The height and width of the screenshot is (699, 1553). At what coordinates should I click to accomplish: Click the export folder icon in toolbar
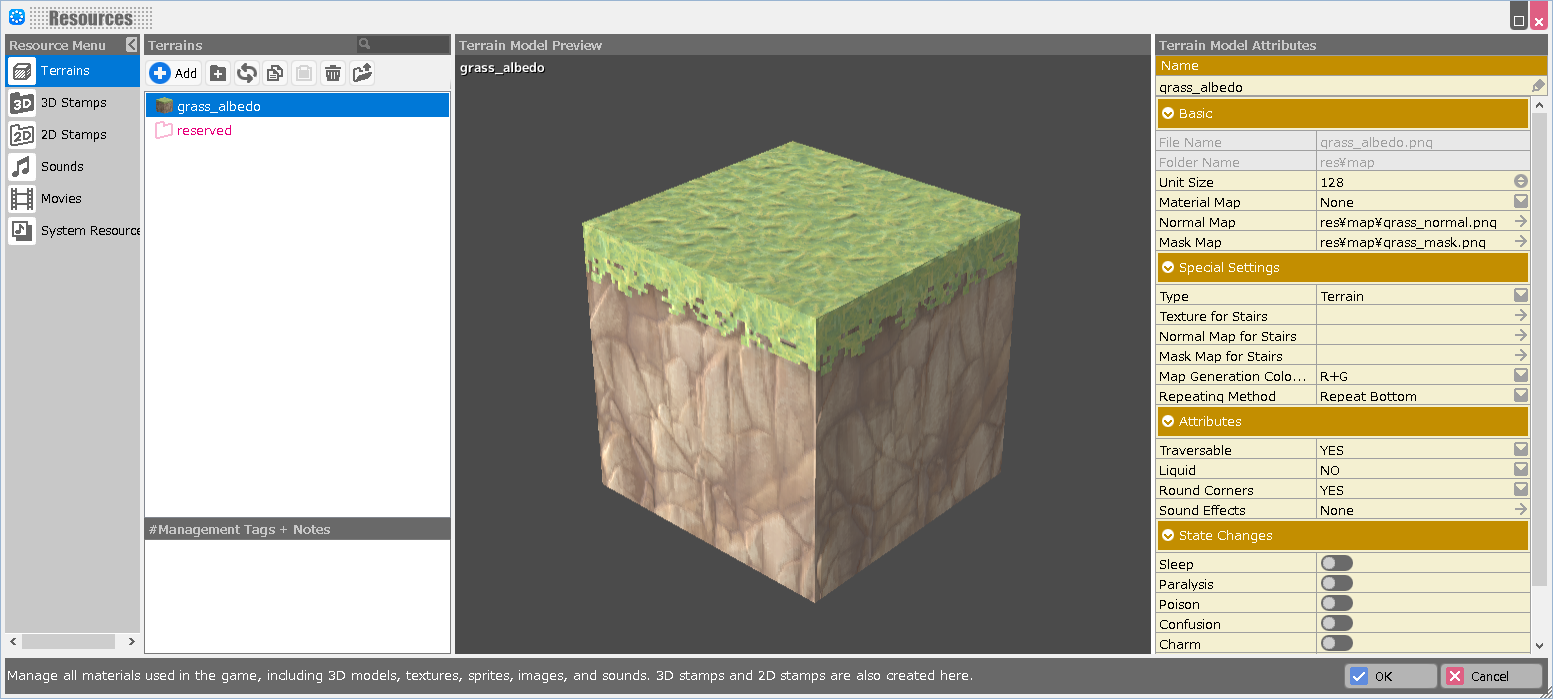tap(362, 73)
